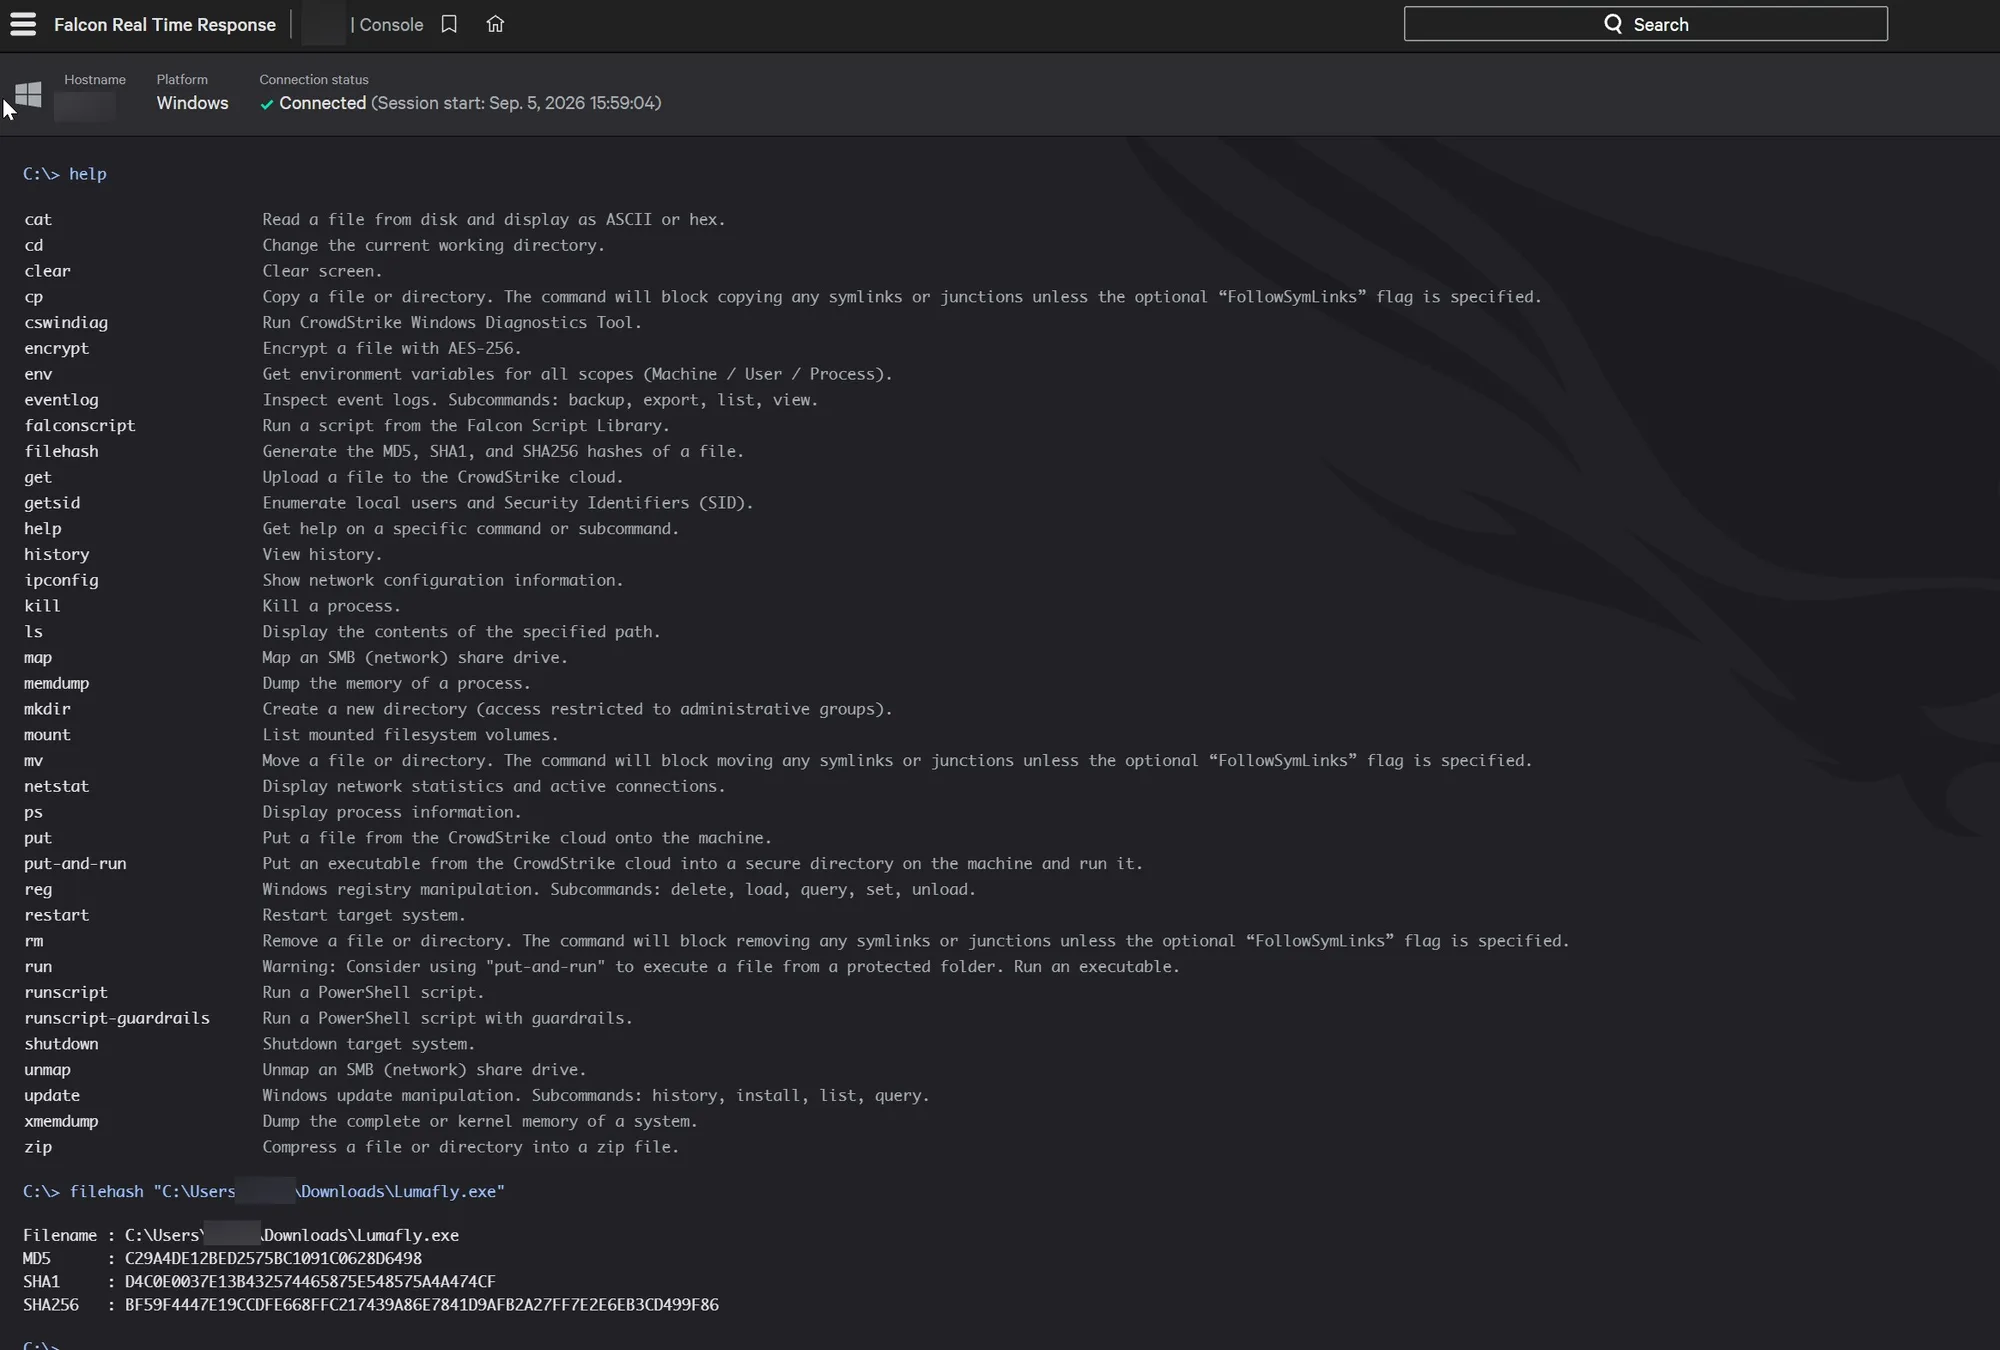This screenshot has height=1350, width=2000.
Task: Select the Console breadcrumb label
Action: (391, 25)
